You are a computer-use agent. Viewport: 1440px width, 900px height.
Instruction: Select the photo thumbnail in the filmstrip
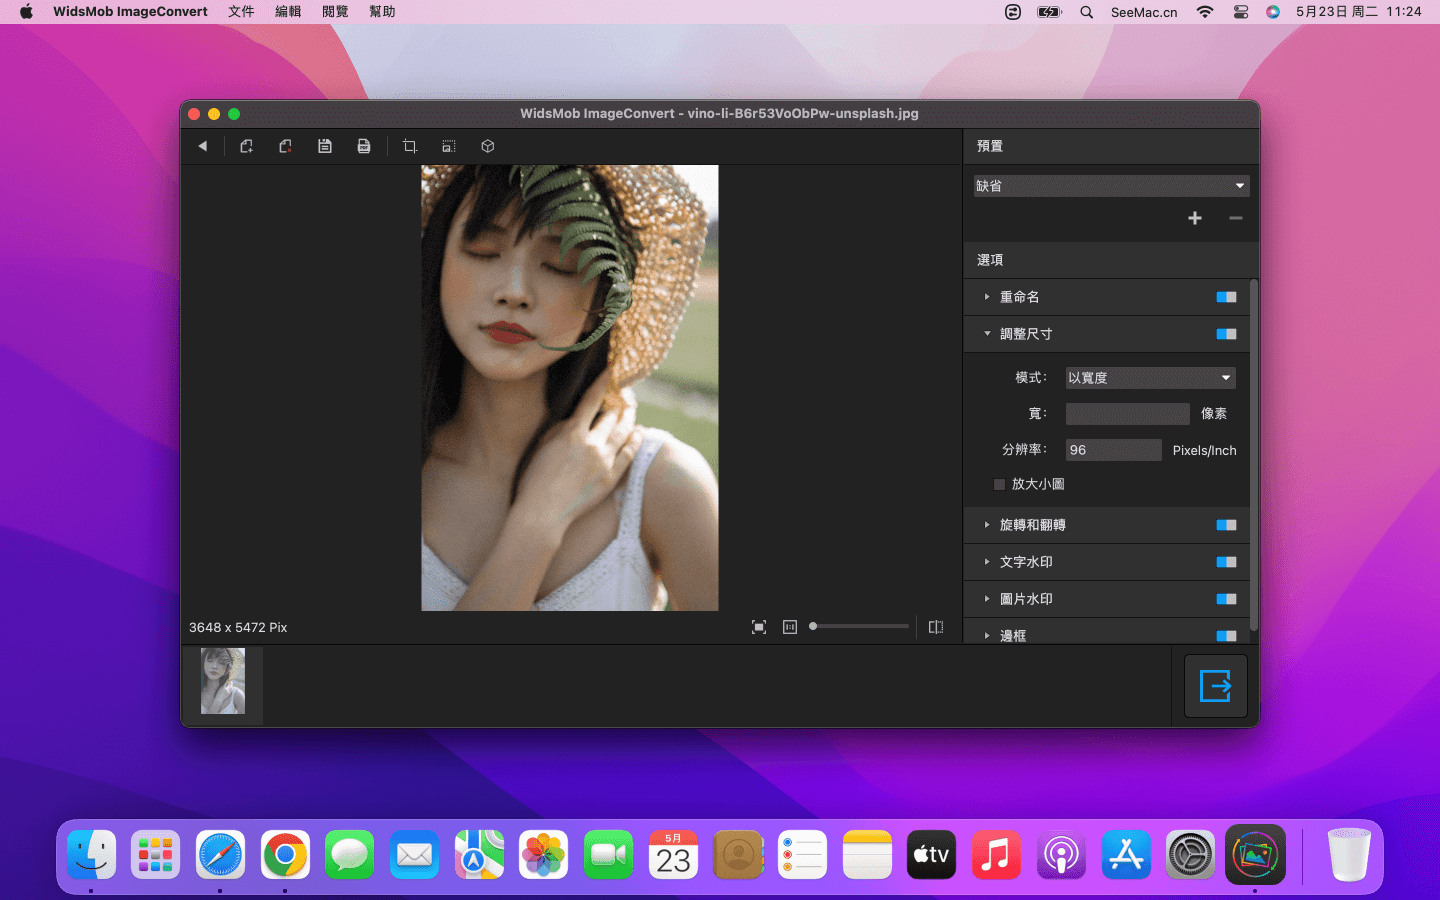point(223,681)
